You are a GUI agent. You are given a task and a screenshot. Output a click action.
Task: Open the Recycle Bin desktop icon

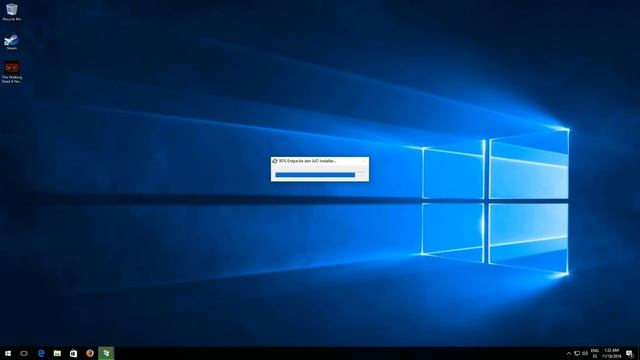[12, 12]
